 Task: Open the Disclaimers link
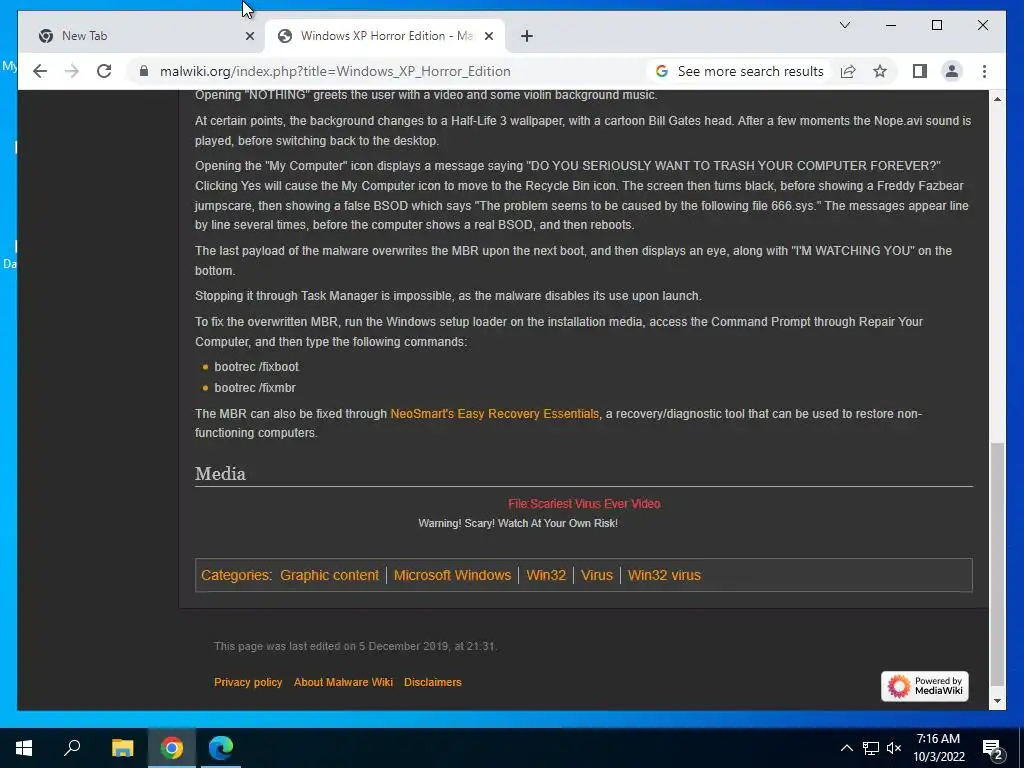(x=432, y=682)
